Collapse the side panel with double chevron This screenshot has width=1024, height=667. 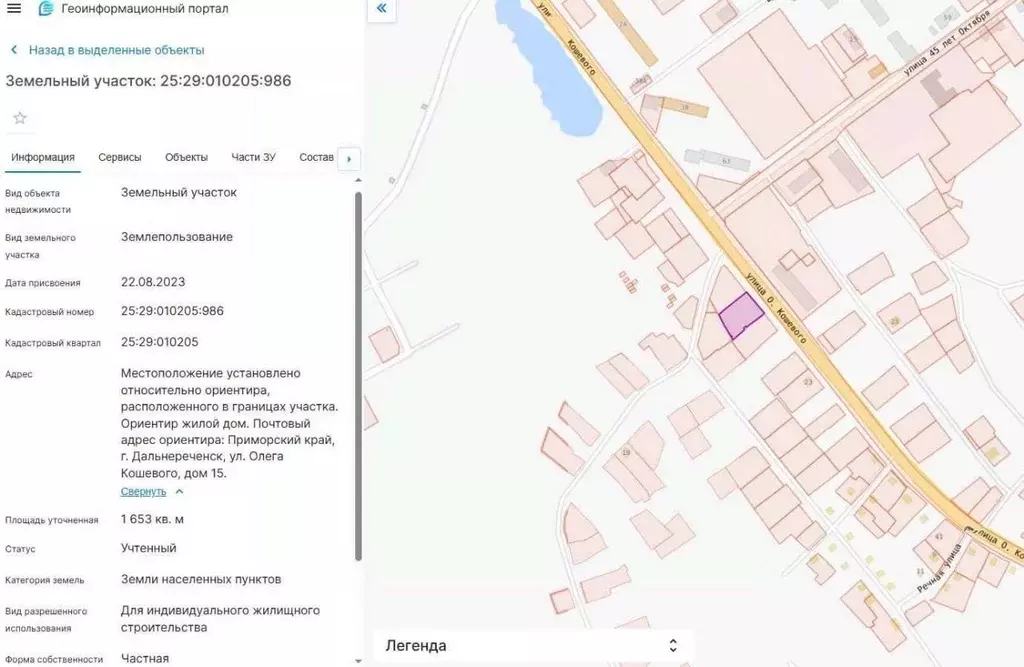(381, 10)
